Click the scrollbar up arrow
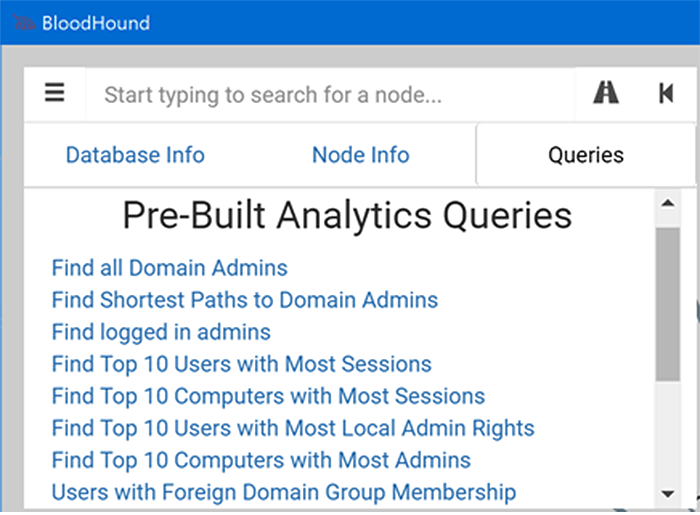The width and height of the screenshot is (700, 515). tap(667, 204)
